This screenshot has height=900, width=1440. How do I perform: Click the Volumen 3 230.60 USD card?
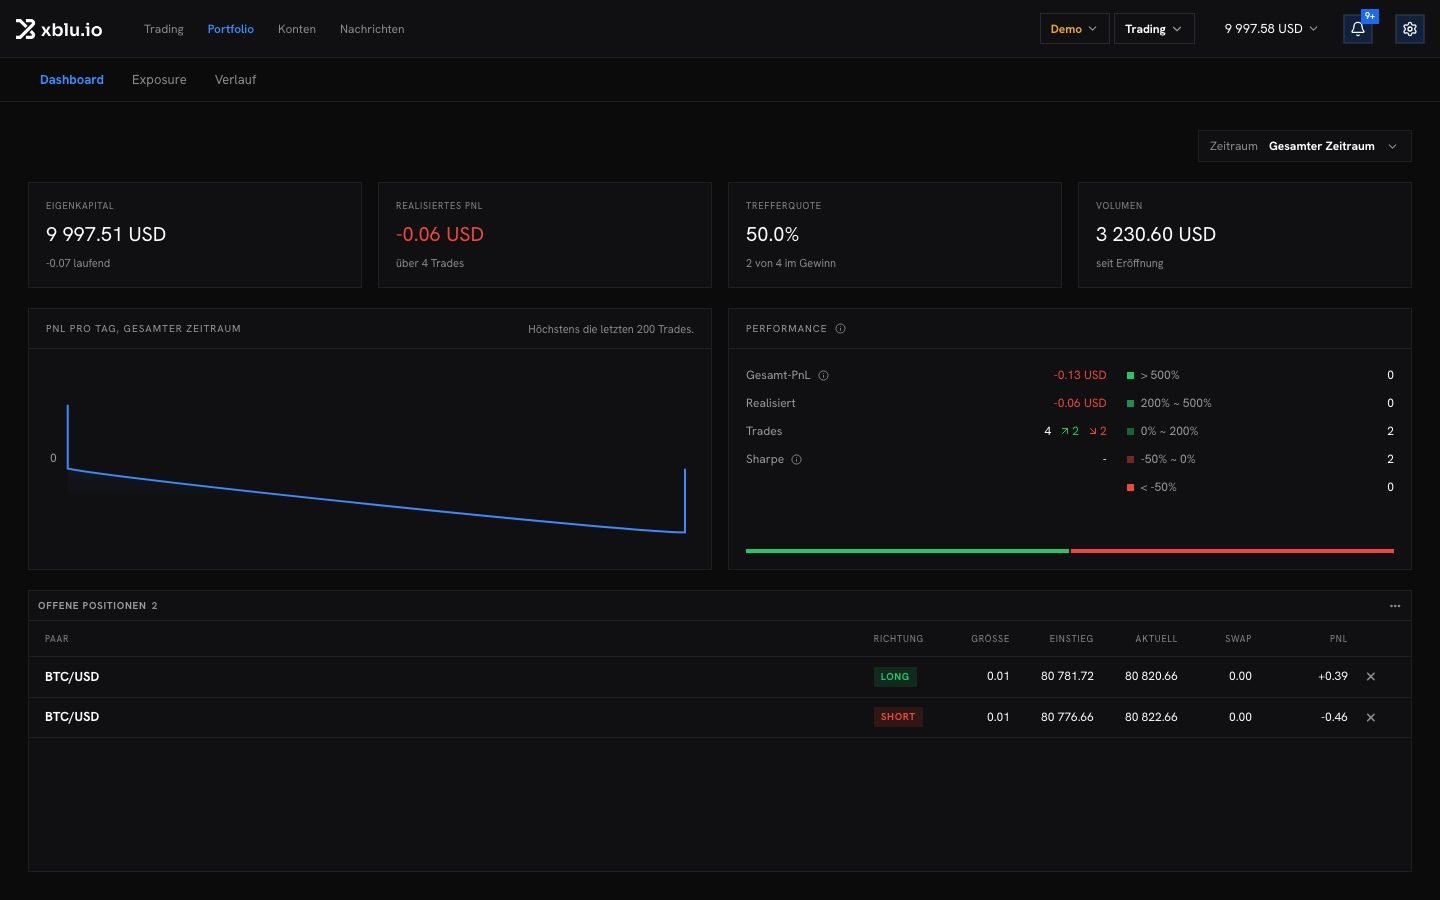[1245, 235]
